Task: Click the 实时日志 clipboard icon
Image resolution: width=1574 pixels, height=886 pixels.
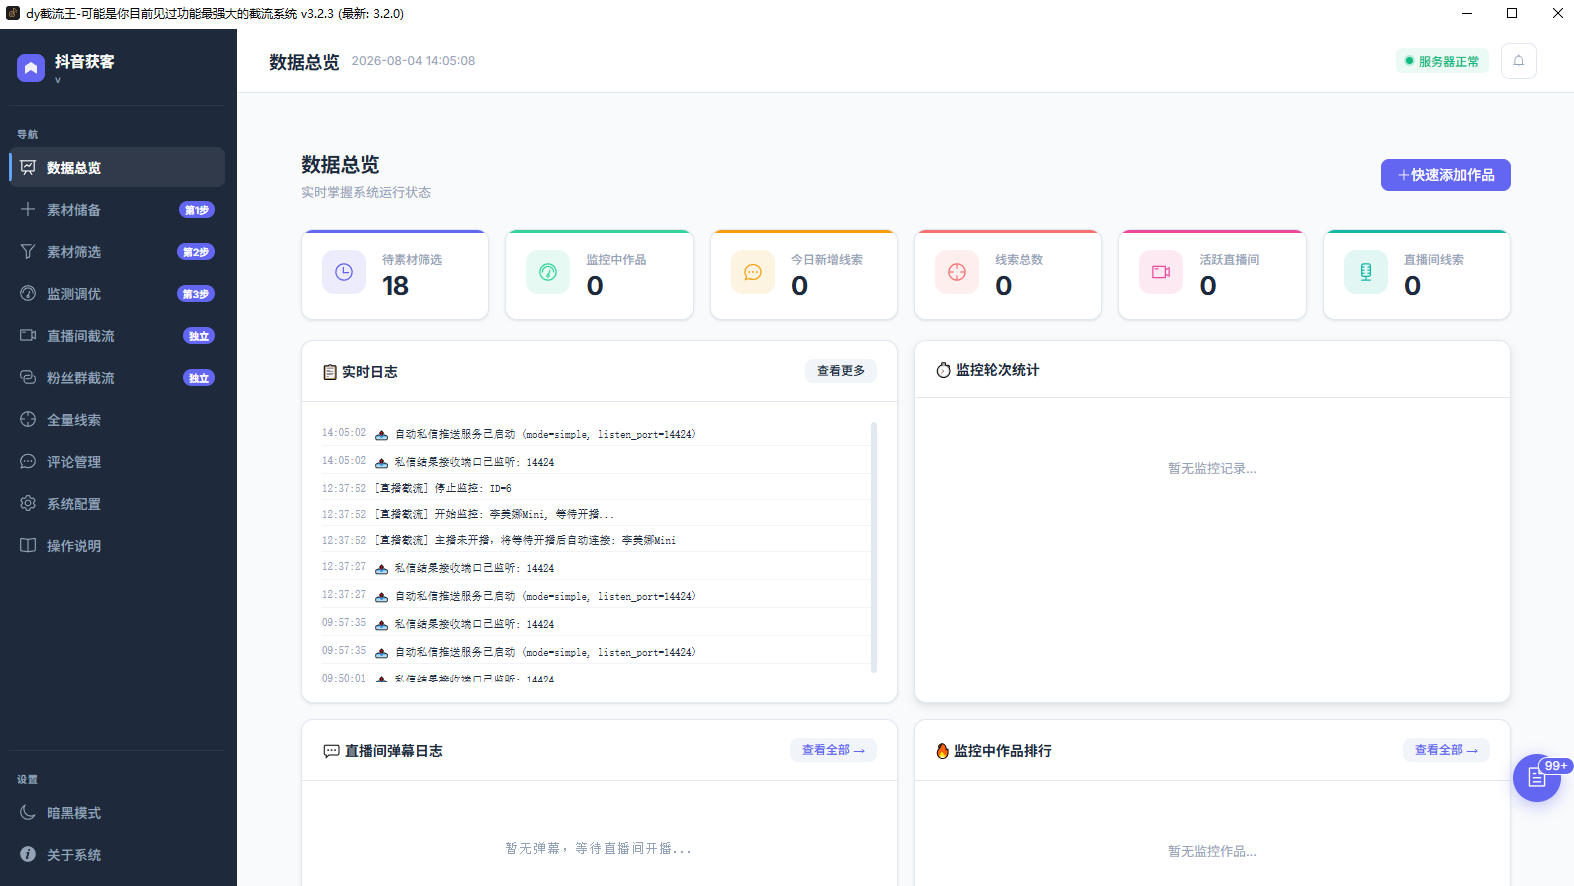Action: click(330, 372)
